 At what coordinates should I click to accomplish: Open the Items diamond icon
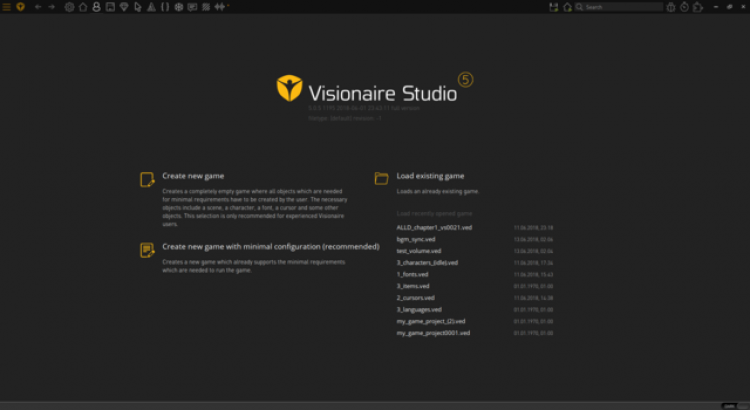(124, 7)
